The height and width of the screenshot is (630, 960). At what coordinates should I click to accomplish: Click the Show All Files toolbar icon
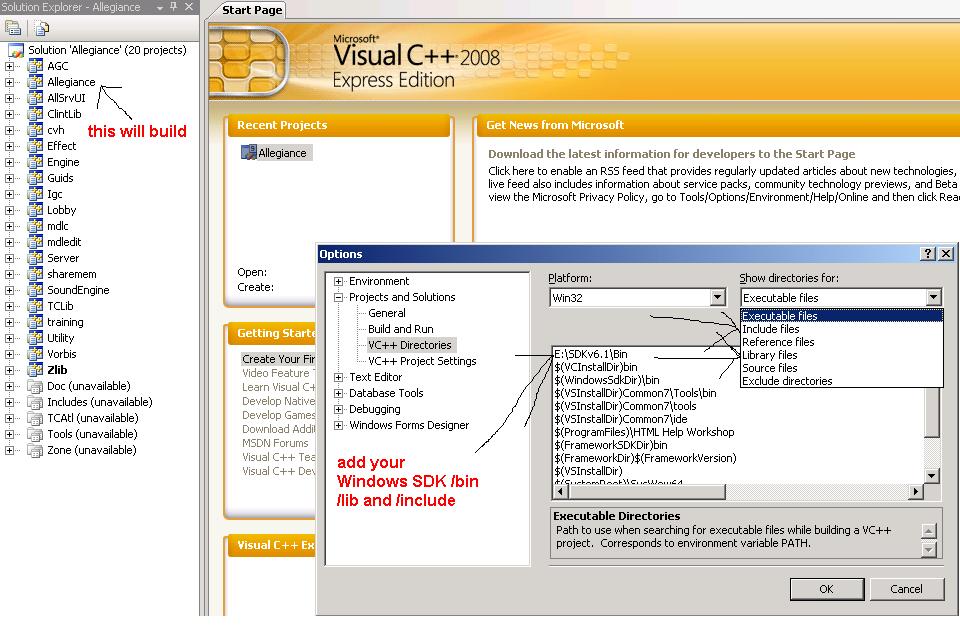[42, 28]
